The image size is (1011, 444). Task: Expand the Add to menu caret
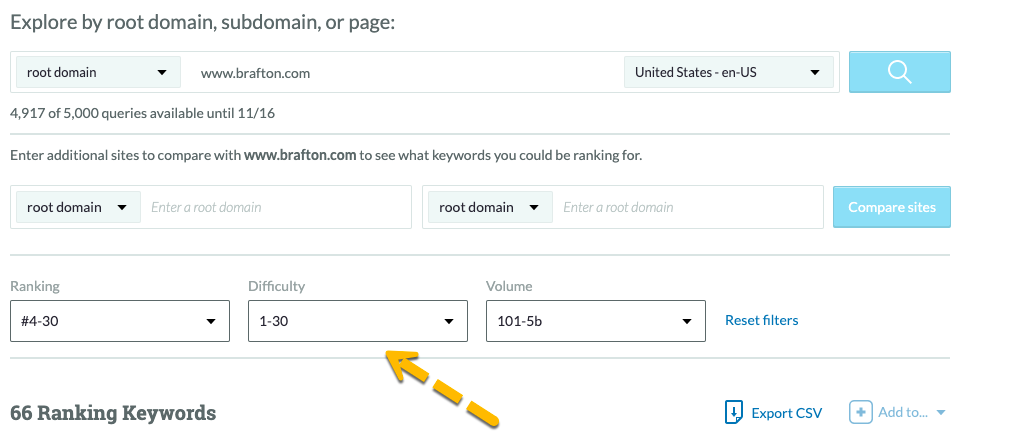click(941, 412)
